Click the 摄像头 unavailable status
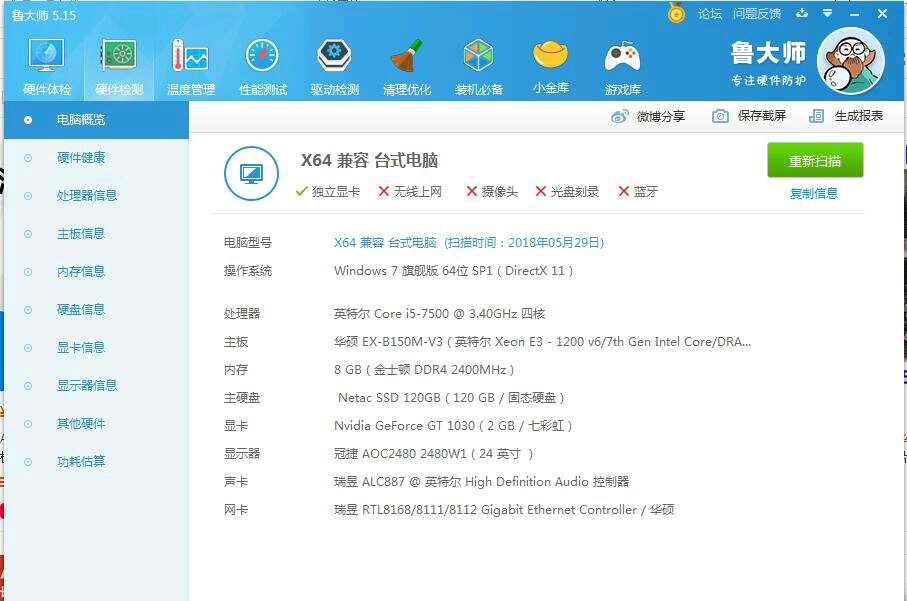 pos(492,191)
